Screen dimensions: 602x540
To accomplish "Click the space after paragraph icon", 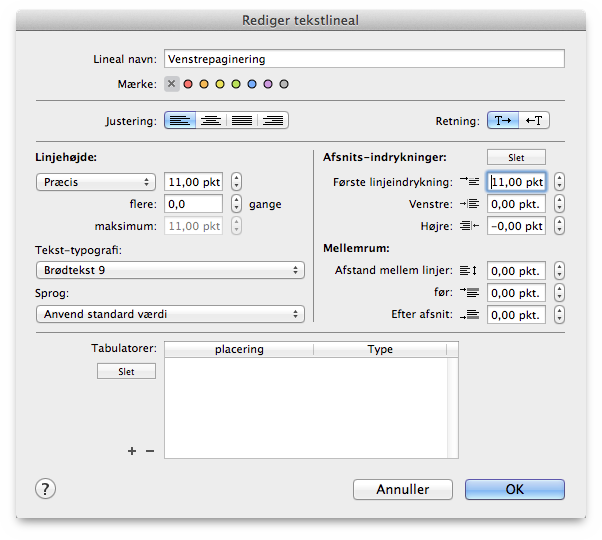I will click(469, 315).
